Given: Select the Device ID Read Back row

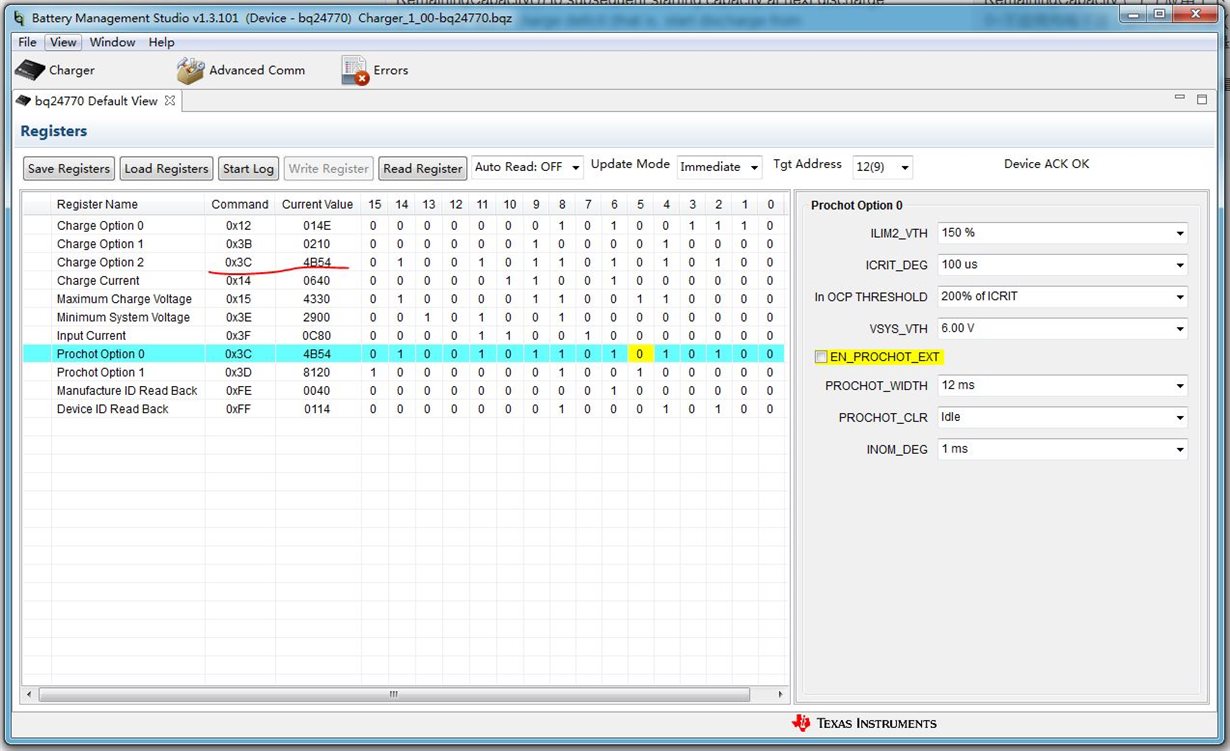Looking at the screenshot, I should point(404,409).
